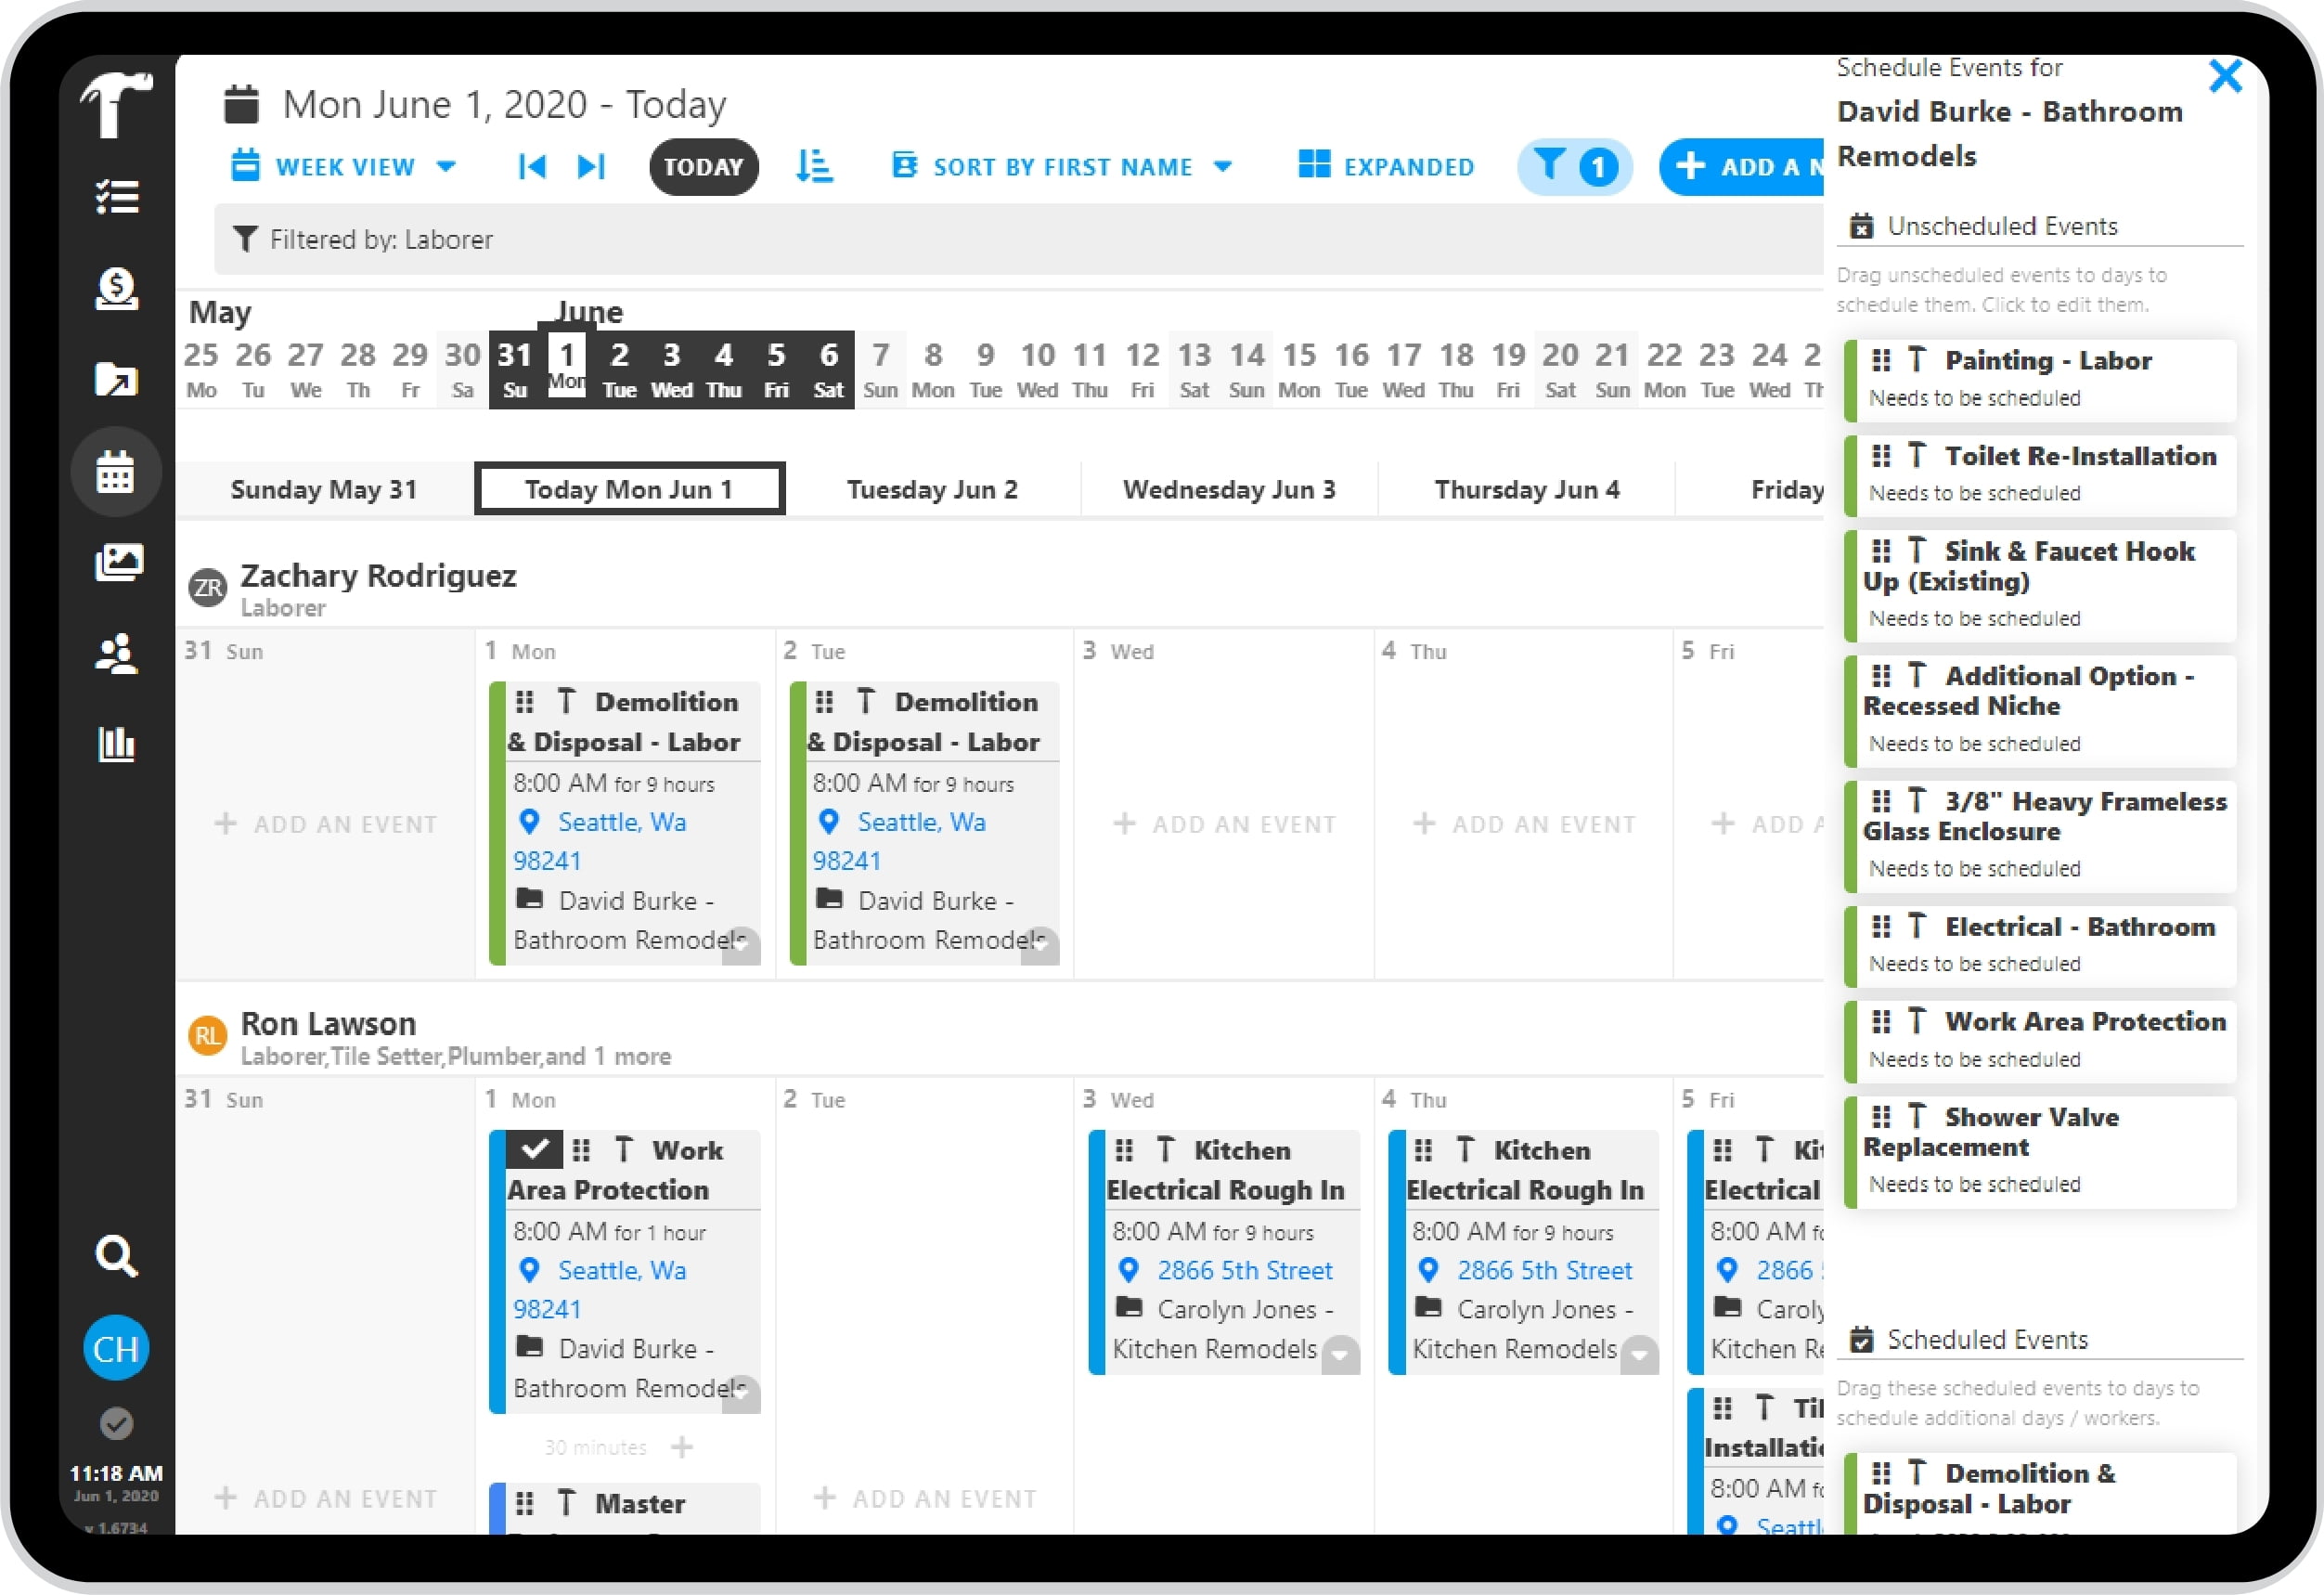Select the TODAY tab in calendar header

(701, 166)
